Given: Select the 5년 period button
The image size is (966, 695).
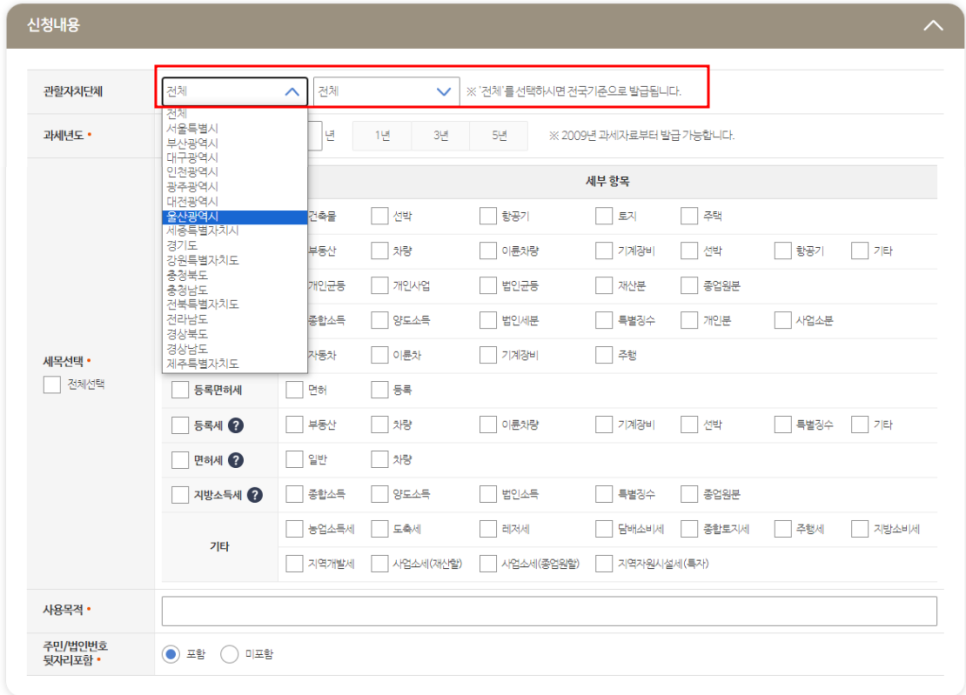Looking at the screenshot, I should [497, 134].
